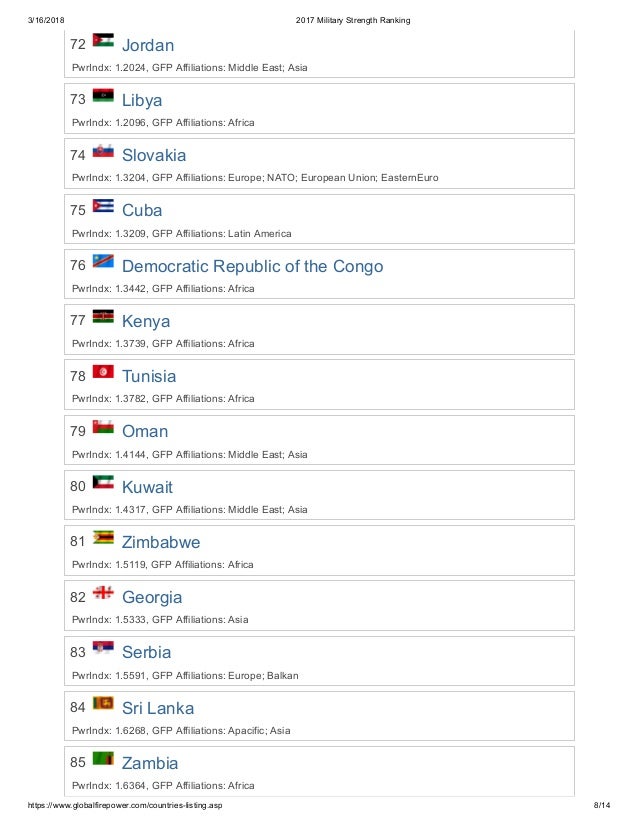Click the Cuba flag icon
This screenshot has width=638, height=826.
(x=103, y=205)
